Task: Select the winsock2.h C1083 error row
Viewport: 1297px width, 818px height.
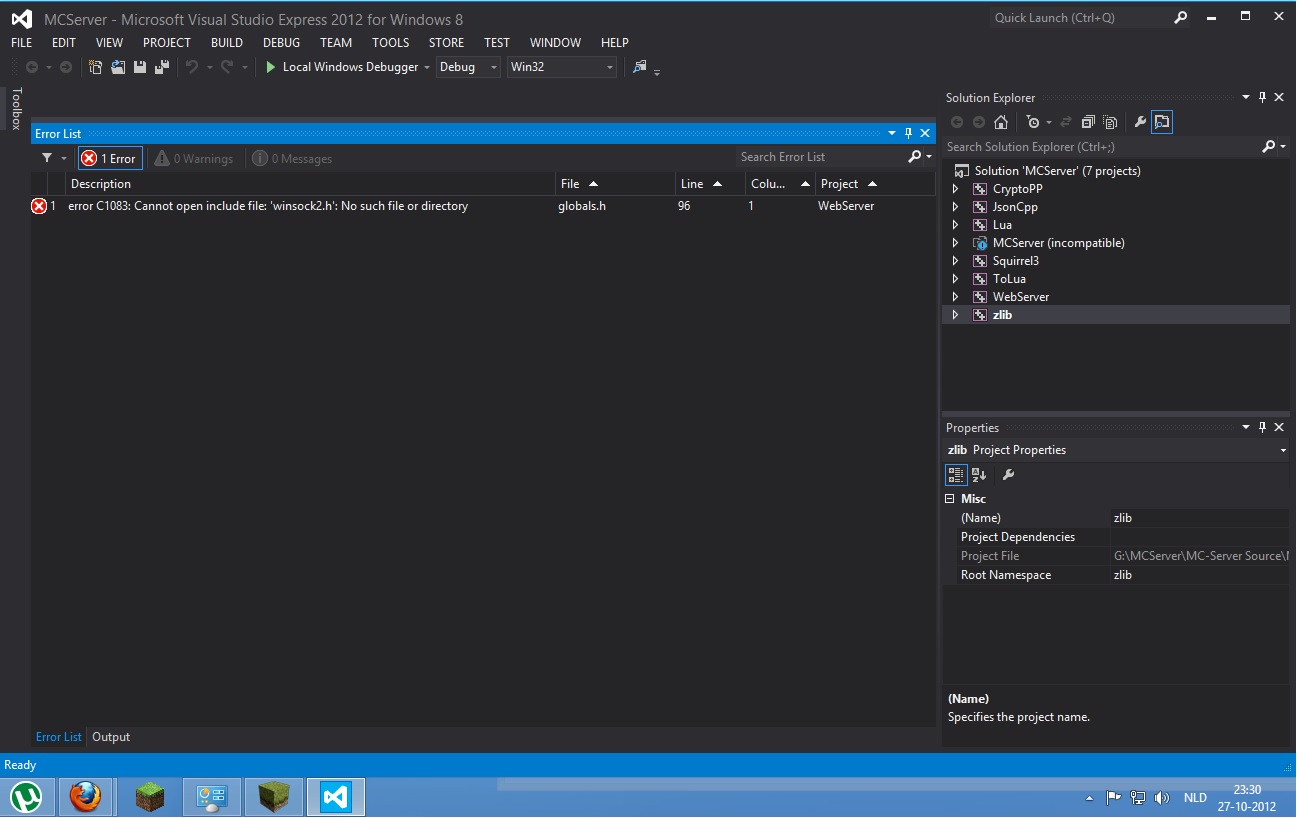Action: tap(268, 206)
